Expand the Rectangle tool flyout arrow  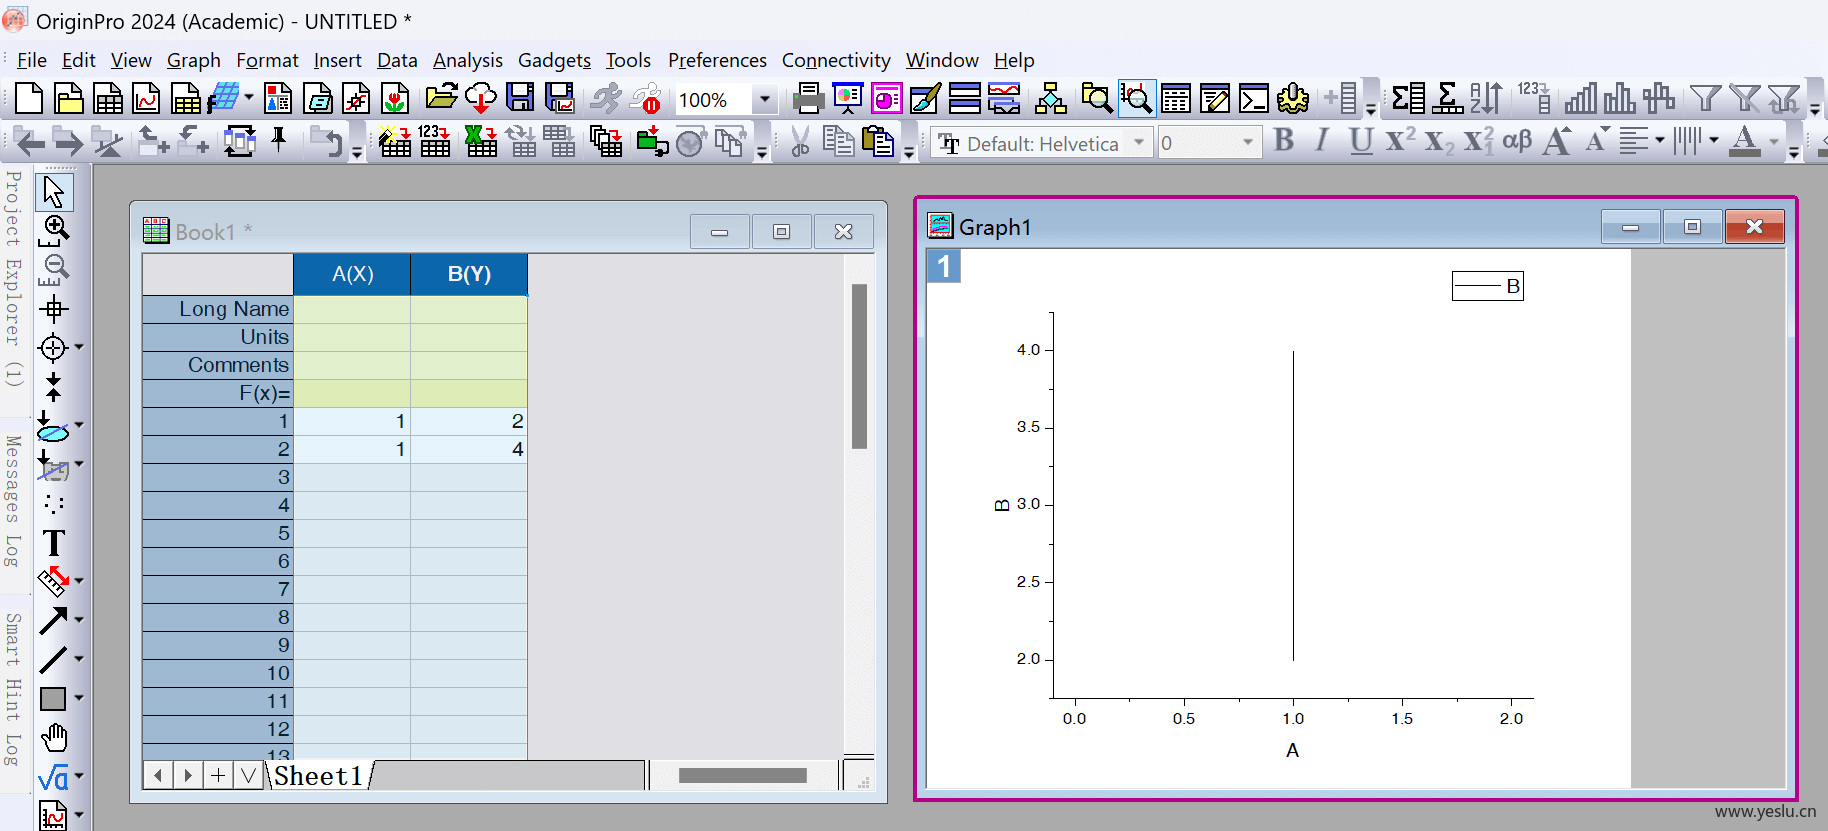[79, 698]
